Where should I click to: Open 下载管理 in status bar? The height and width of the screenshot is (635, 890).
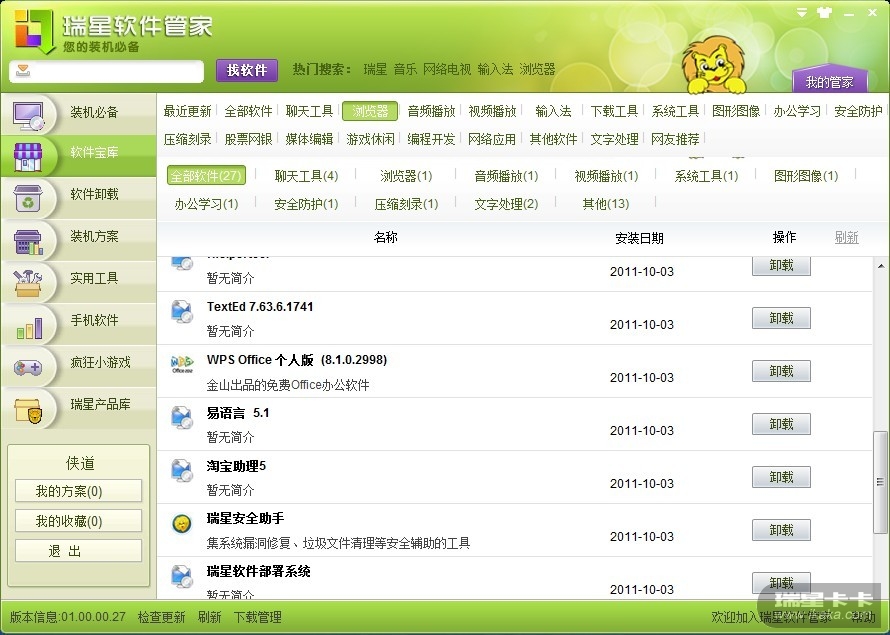258,617
